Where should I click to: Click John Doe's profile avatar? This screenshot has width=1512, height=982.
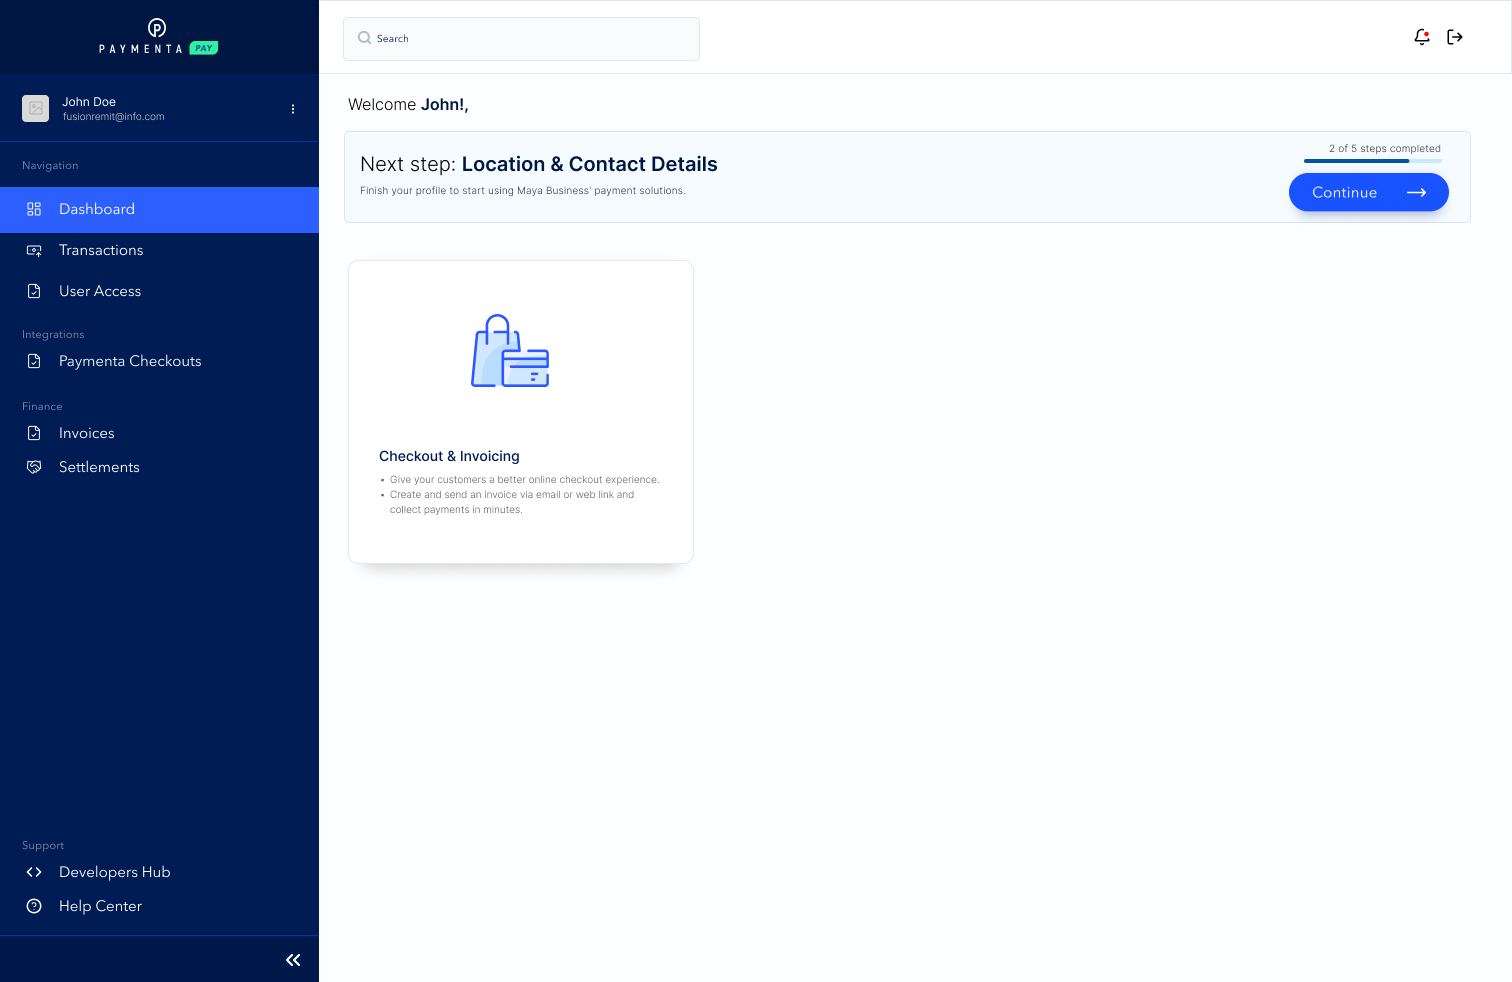[36, 108]
